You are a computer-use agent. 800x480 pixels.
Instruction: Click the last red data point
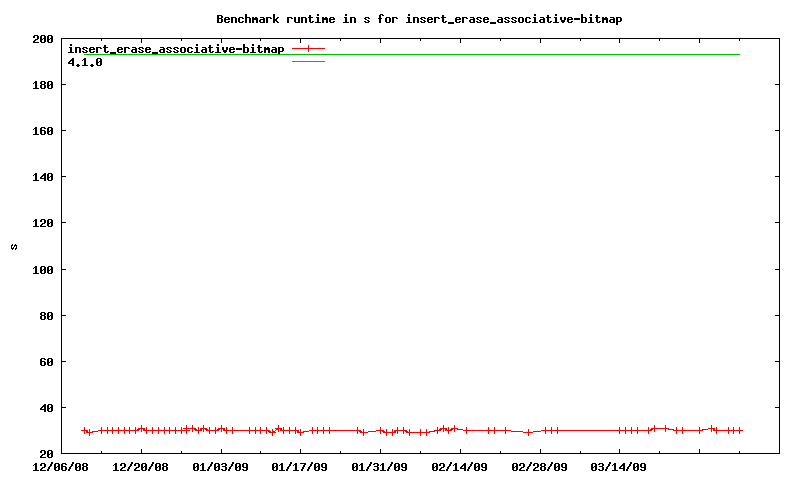point(740,430)
